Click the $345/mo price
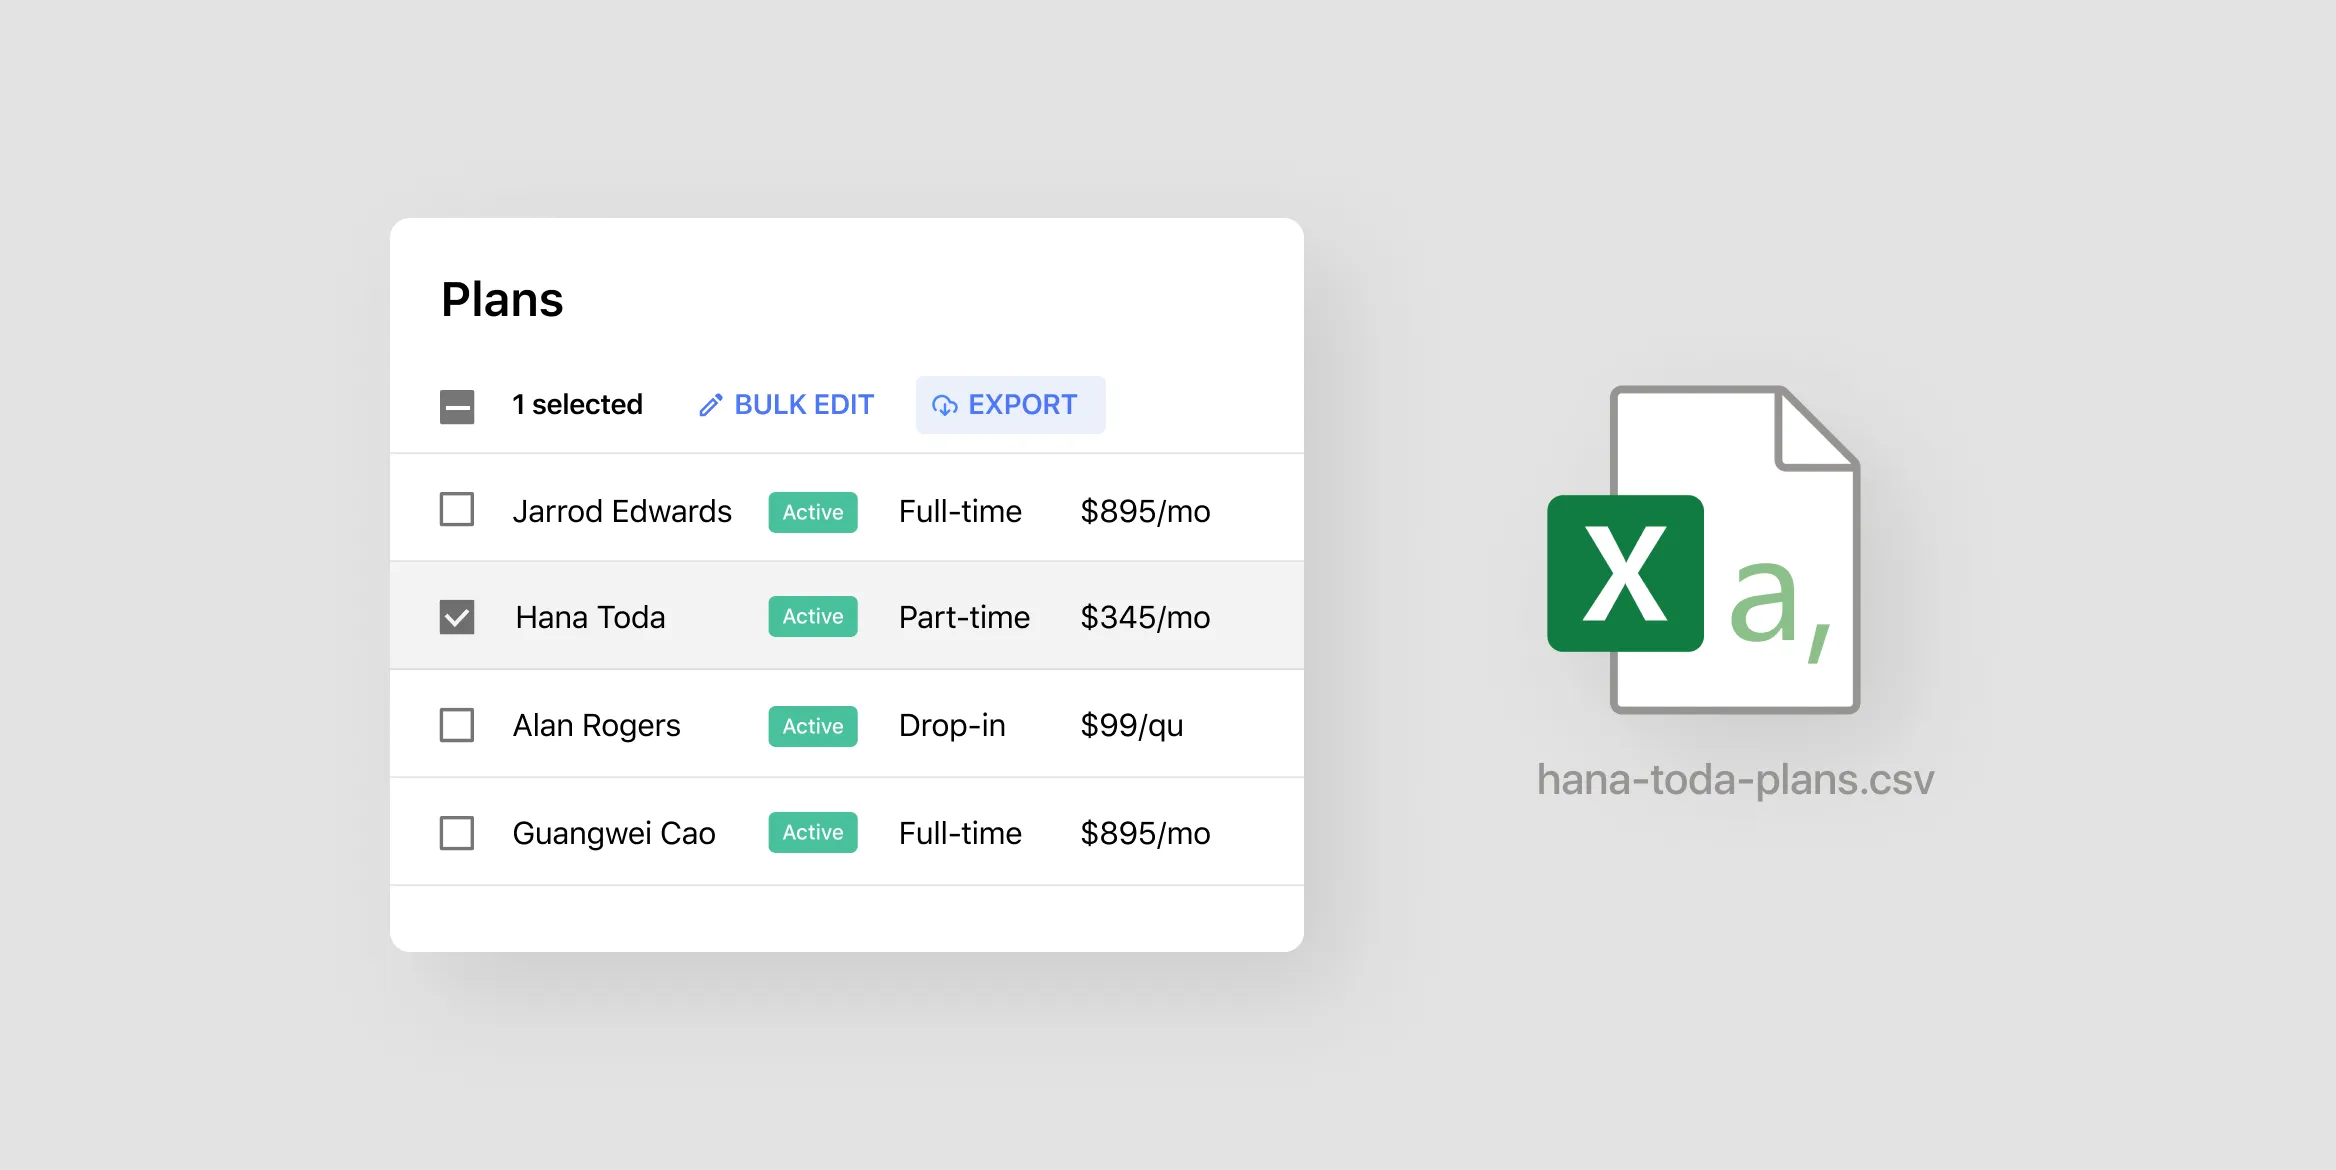 [1145, 617]
